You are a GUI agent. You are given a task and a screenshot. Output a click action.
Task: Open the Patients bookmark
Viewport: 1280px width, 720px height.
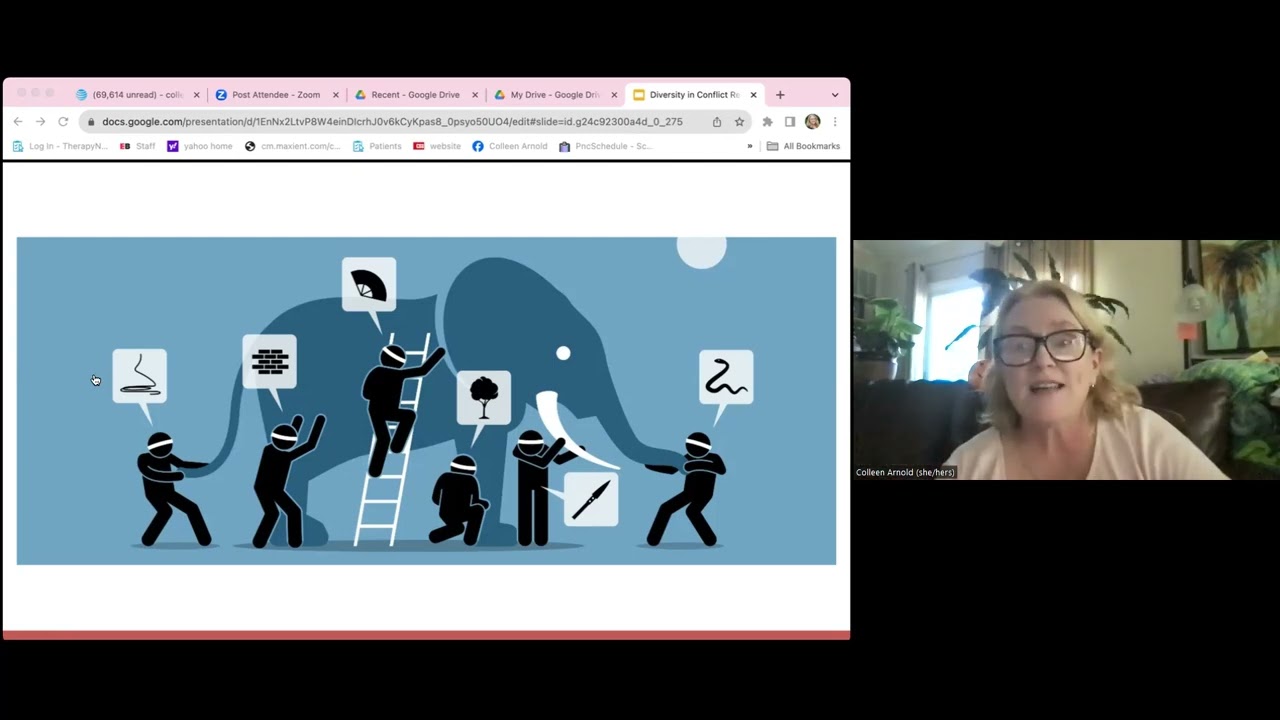pyautogui.click(x=377, y=146)
